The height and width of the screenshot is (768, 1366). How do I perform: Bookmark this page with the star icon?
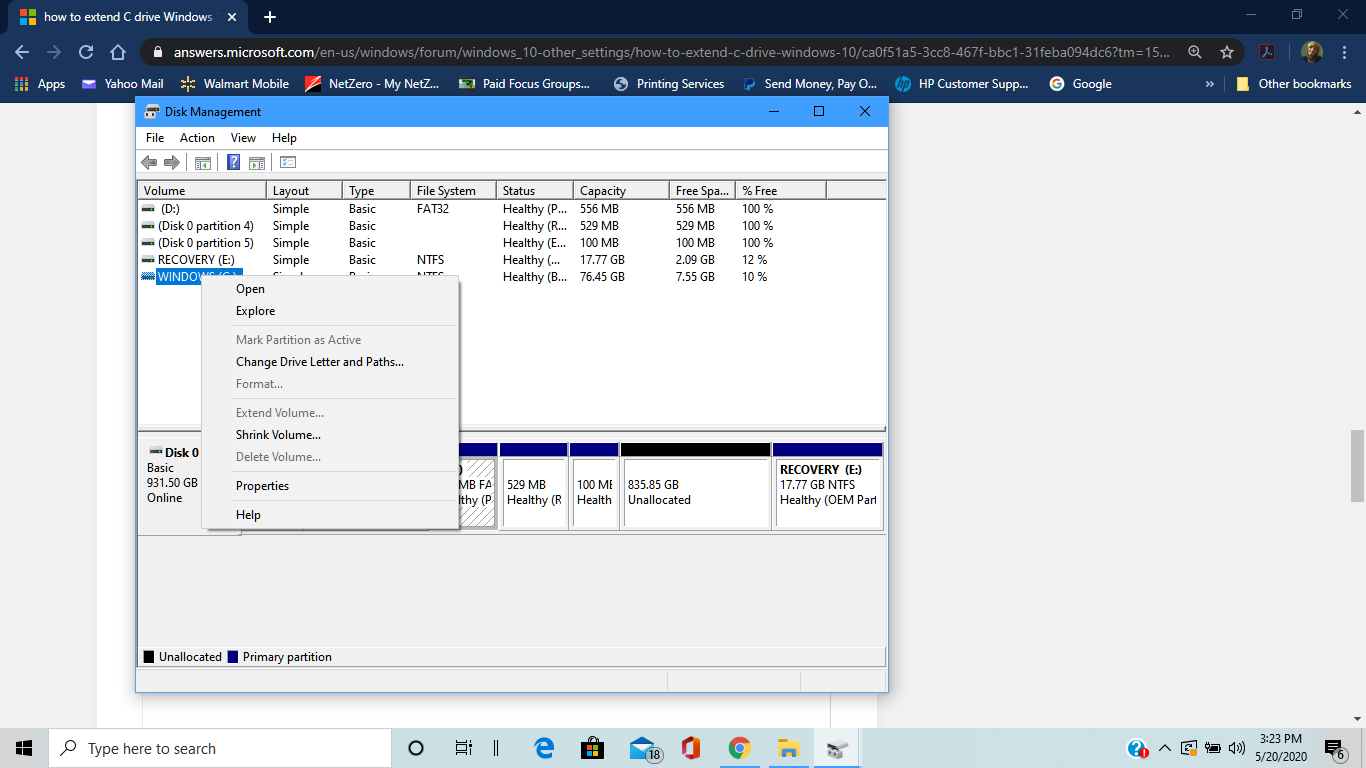[1227, 52]
